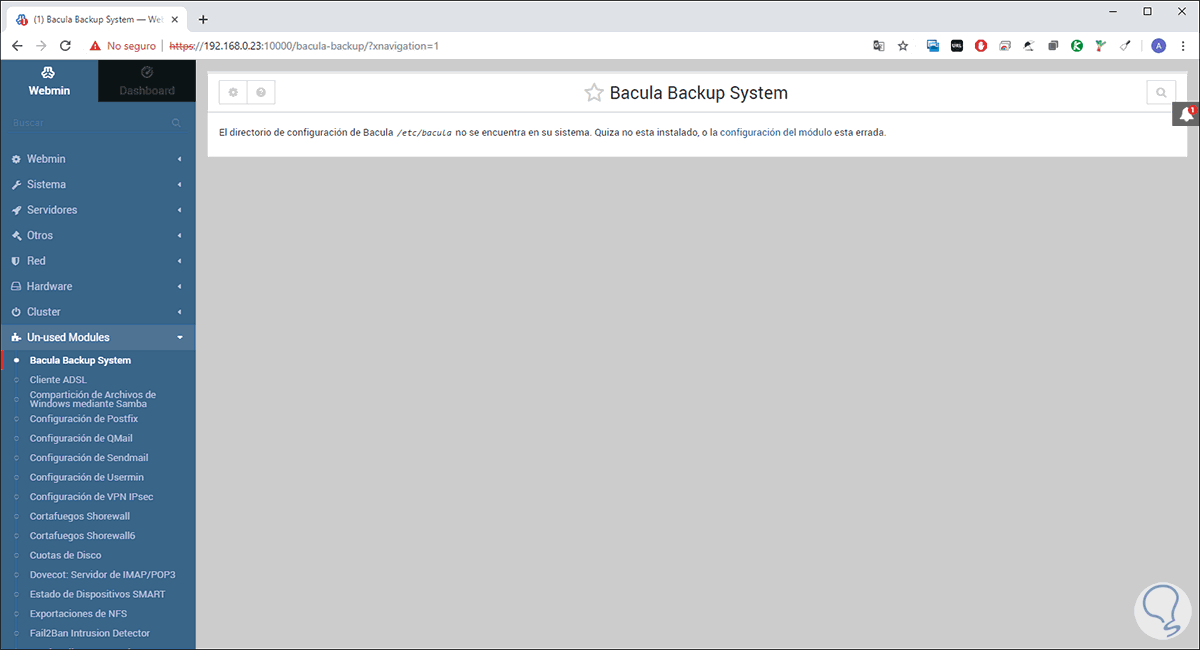Open Fail2Ban Intrusion Detector module
Screen dimensions: 1200x650
click(90, 633)
